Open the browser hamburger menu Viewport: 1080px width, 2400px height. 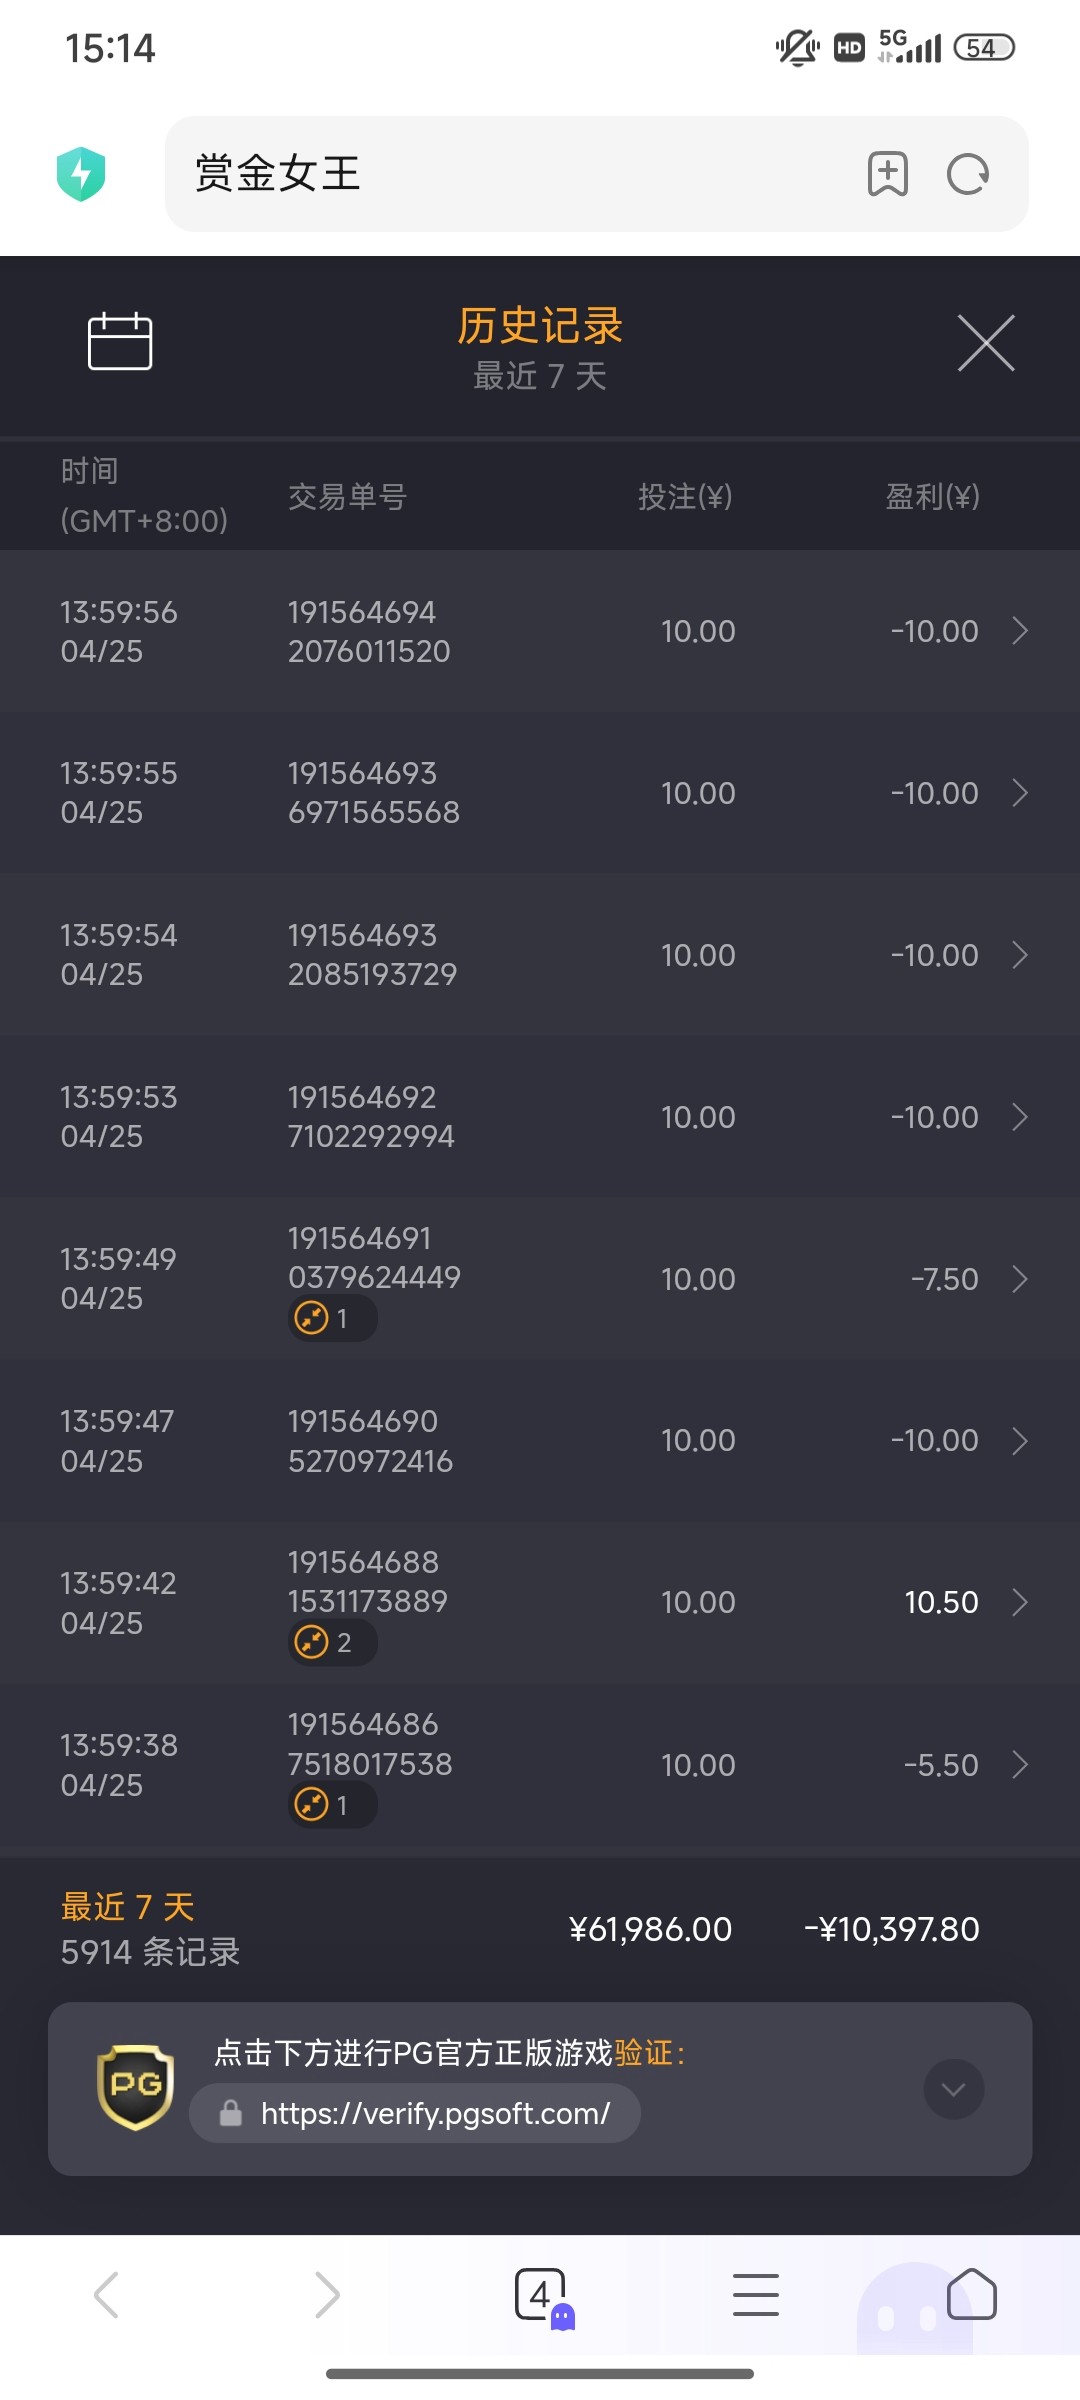coord(755,2294)
